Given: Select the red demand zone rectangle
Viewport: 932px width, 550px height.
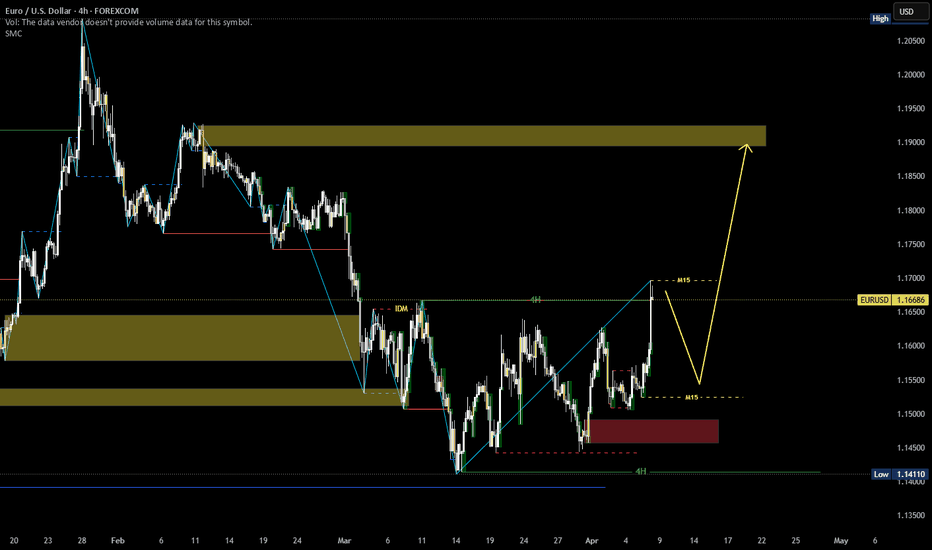Looking at the screenshot, I should point(654,431).
